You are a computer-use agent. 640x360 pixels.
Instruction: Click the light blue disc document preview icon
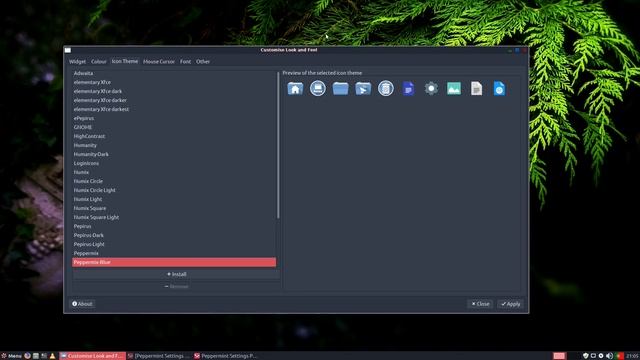[x=499, y=88]
